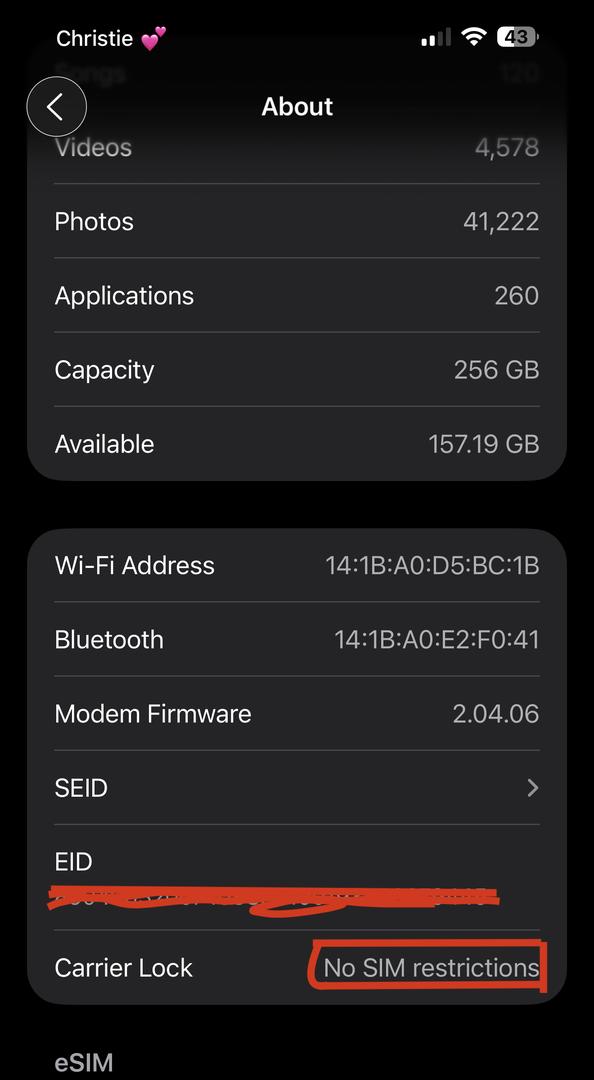The image size is (594, 1080).
Task: Tap the Bluetooth address value
Action: (437, 640)
